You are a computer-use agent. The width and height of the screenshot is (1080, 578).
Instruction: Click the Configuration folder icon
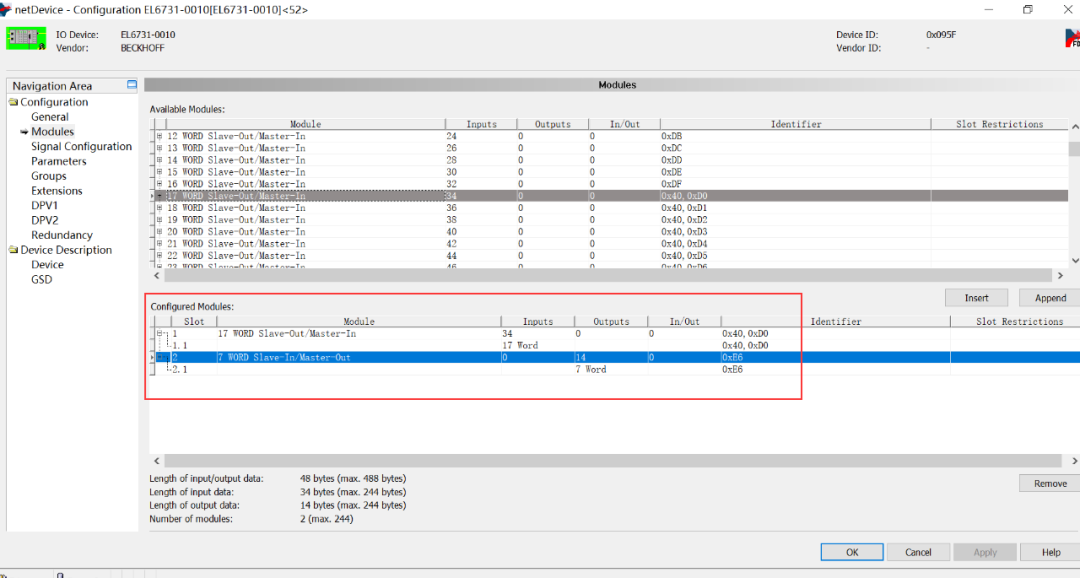[x=14, y=102]
